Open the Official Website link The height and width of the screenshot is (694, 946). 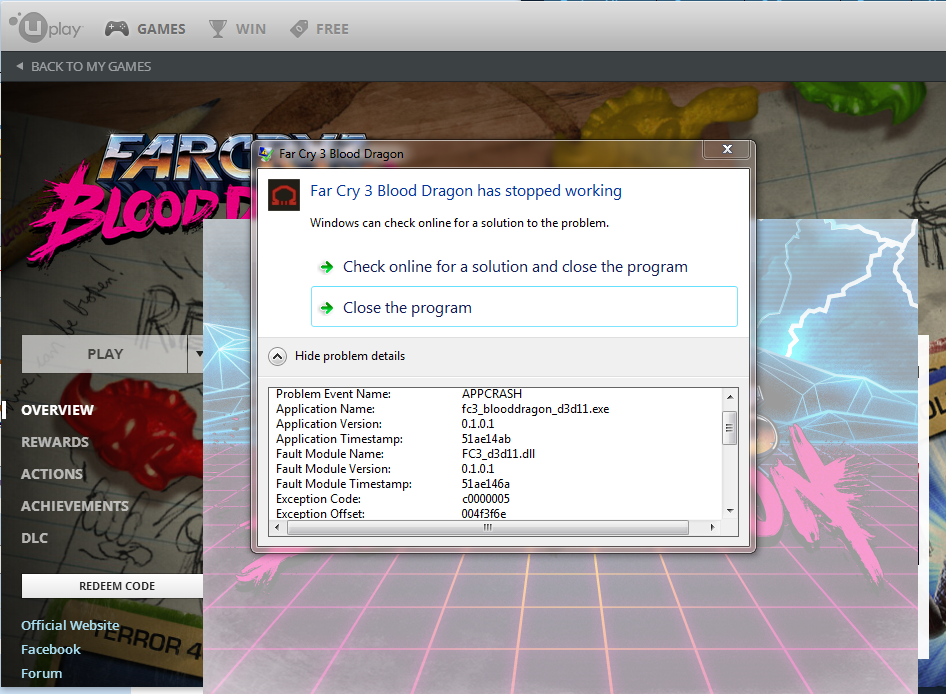point(70,625)
